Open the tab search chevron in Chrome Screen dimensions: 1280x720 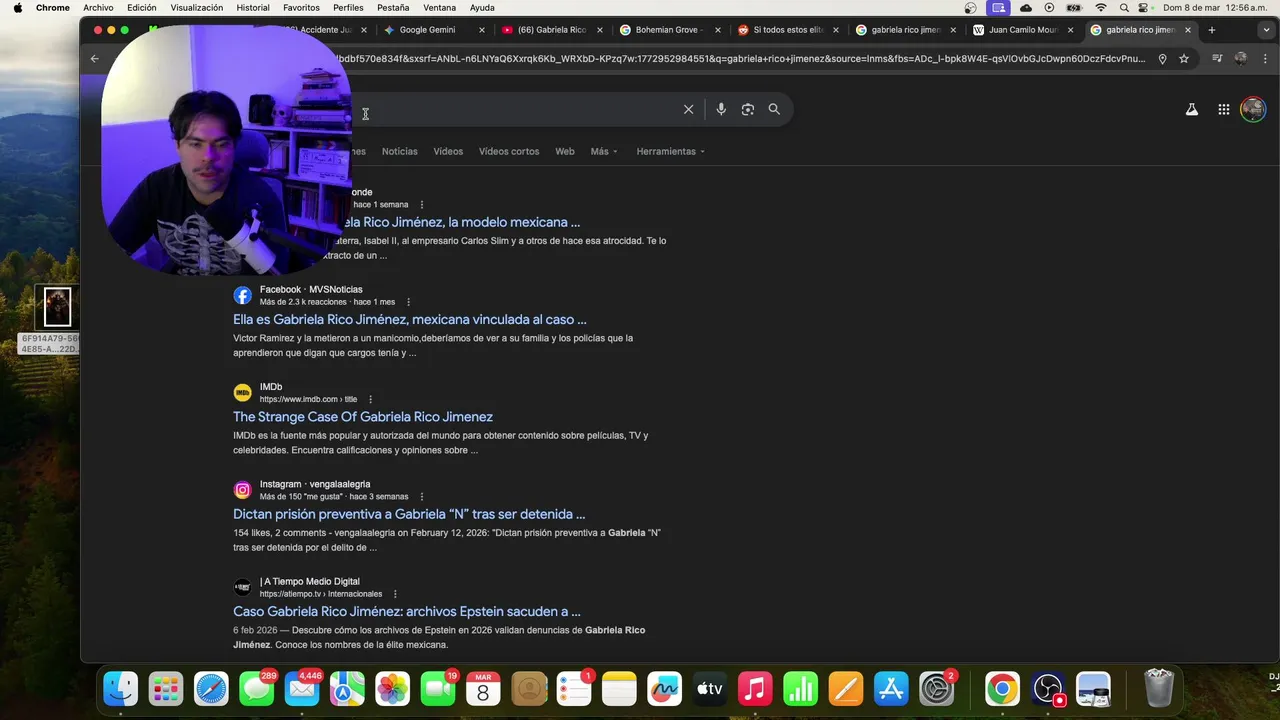1266,30
